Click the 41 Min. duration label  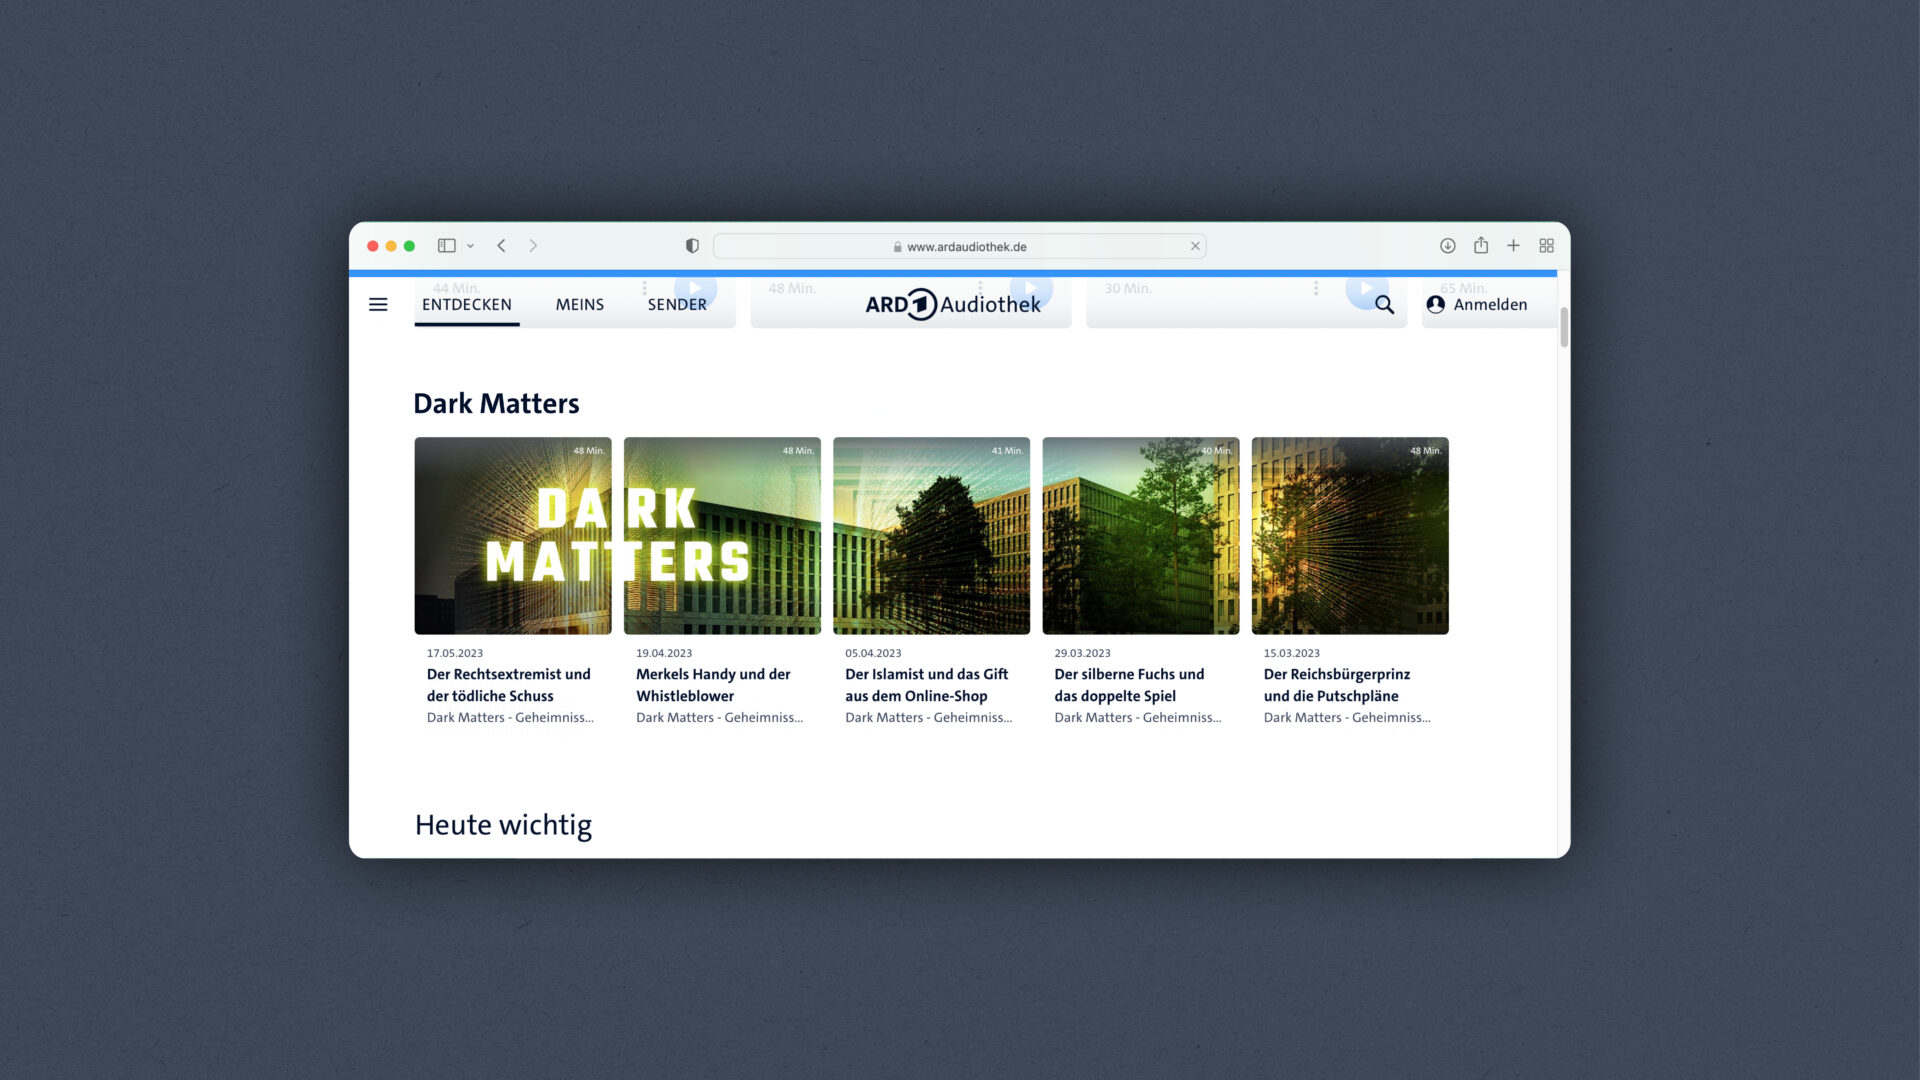click(x=1007, y=451)
